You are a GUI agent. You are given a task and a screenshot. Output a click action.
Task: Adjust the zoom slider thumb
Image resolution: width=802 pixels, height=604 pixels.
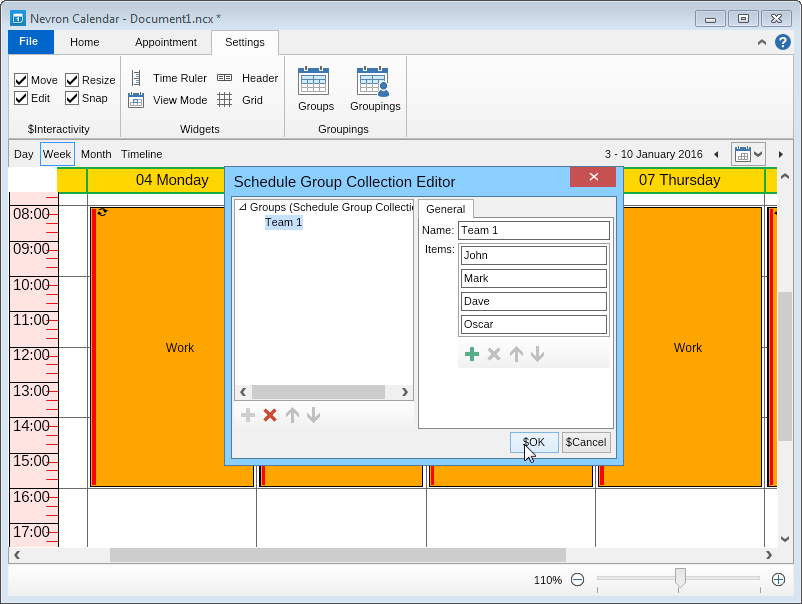(680, 577)
